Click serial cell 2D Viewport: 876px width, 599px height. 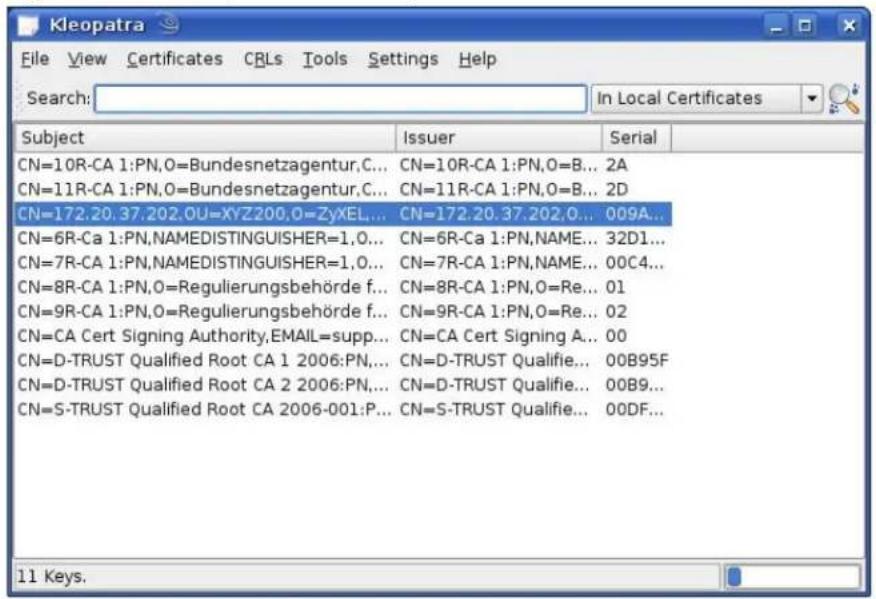click(617, 189)
